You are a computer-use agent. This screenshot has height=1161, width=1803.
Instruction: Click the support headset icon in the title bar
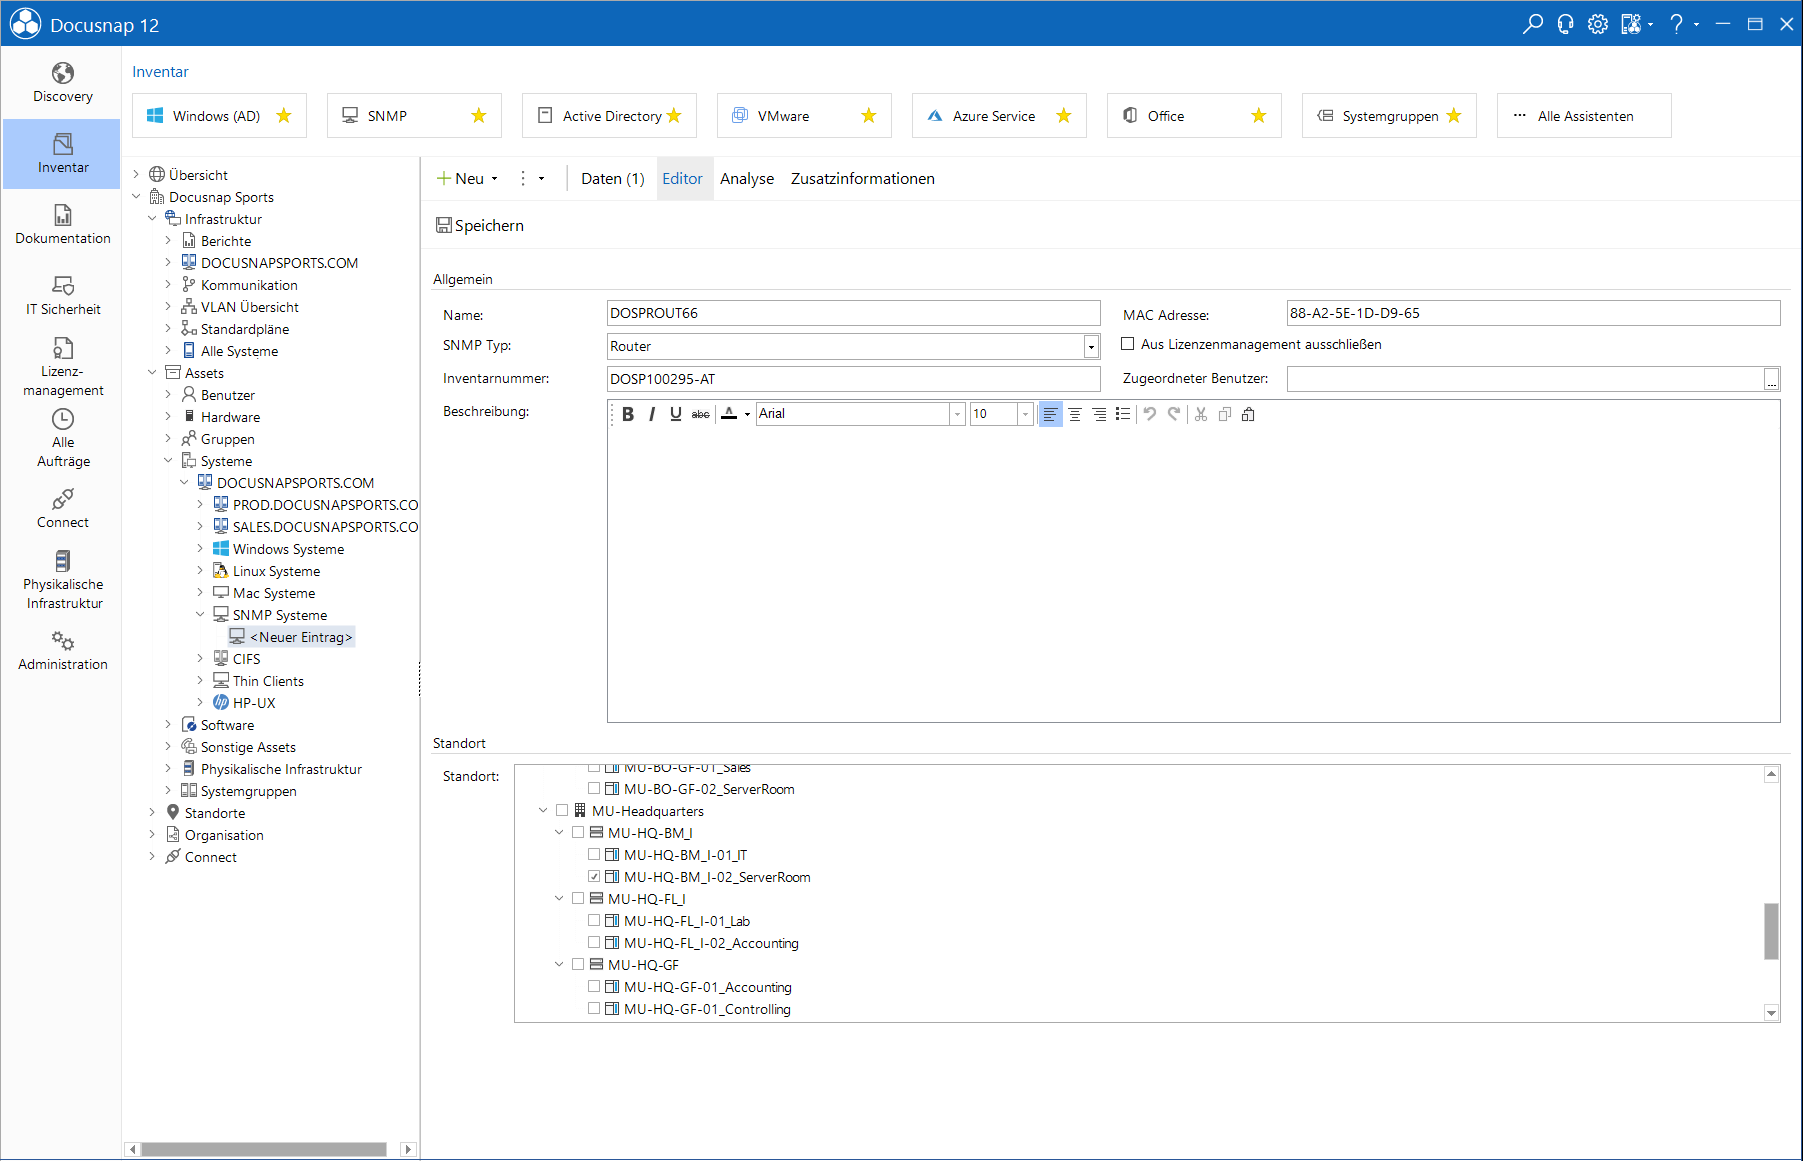pos(1565,24)
